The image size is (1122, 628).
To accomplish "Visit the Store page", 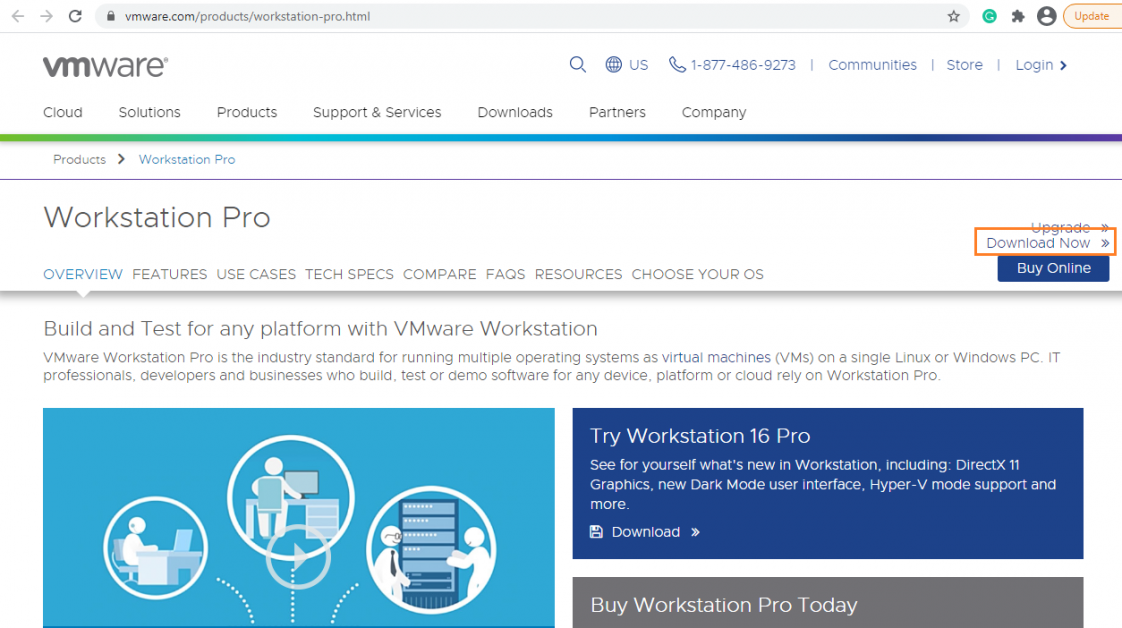I will pyautogui.click(x=964, y=64).
